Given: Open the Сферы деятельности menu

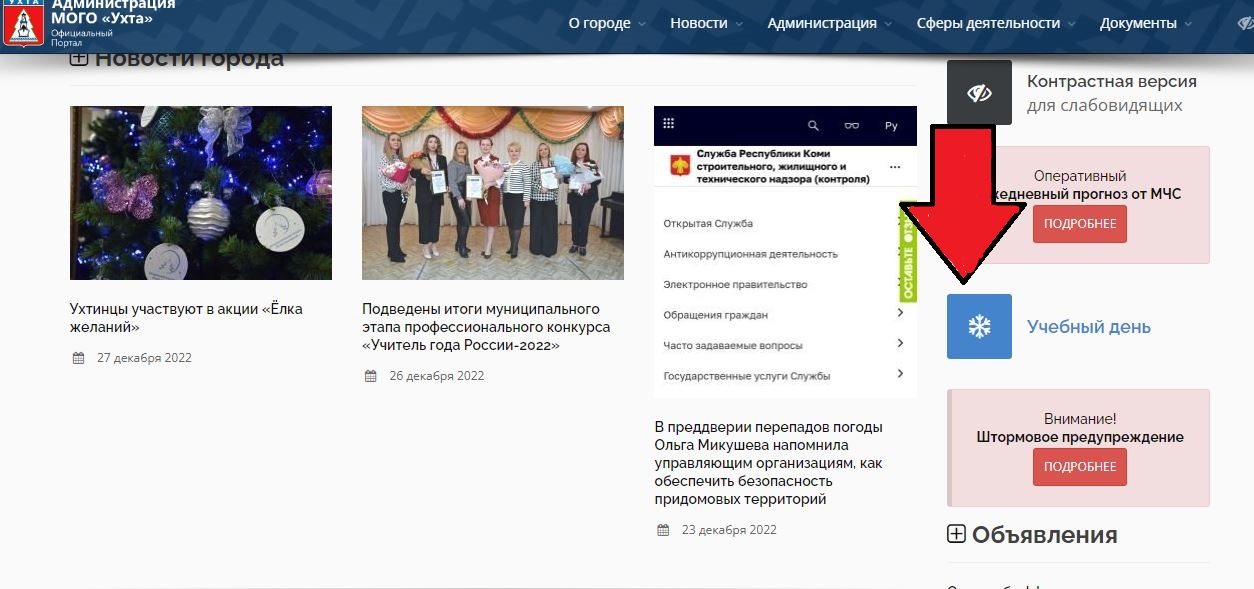Looking at the screenshot, I should coord(996,23).
